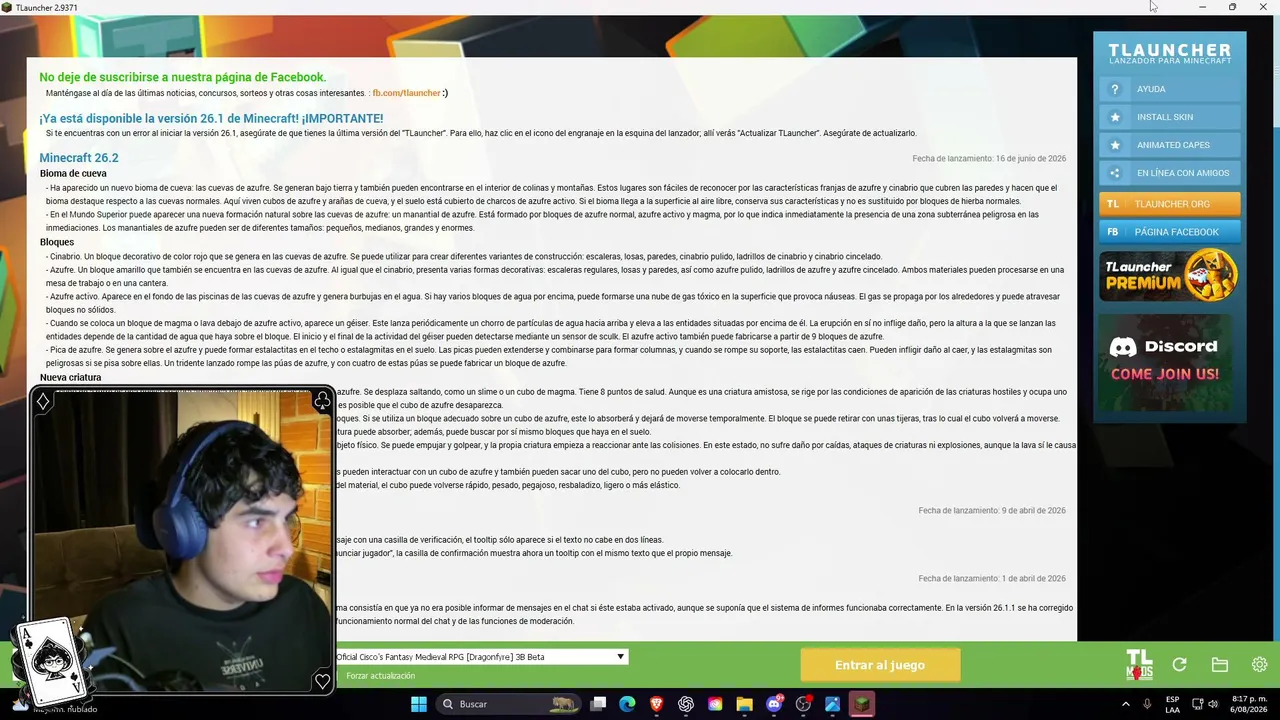Click the Minecraft 26.2 heading
The height and width of the screenshot is (720, 1280).
tap(79, 158)
